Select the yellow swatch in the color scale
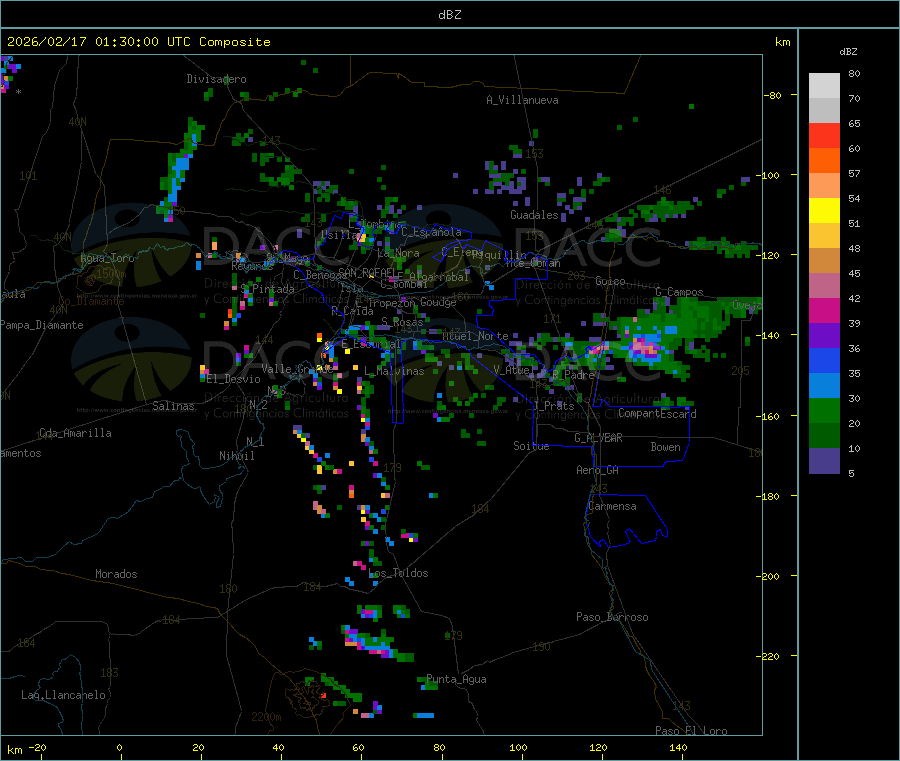This screenshot has height=761, width=900. [824, 210]
